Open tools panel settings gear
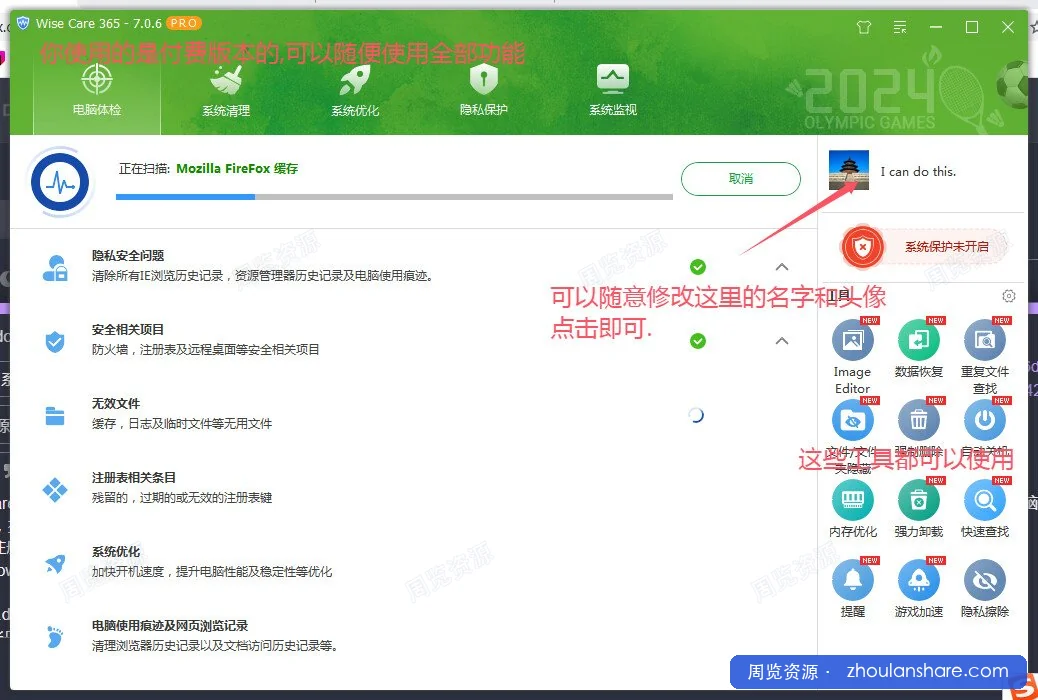Screen dimensions: 1038x700 pyautogui.click(x=1008, y=296)
